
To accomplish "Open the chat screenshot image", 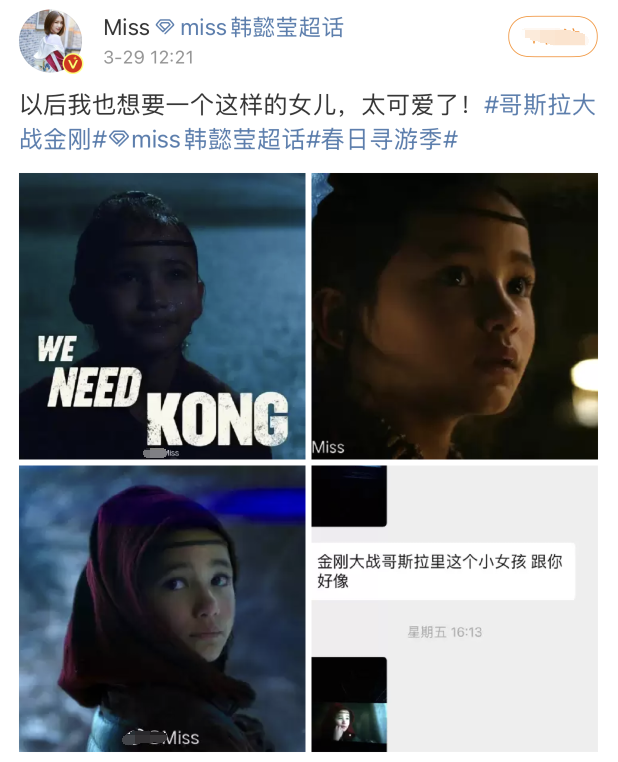I will 455,608.
